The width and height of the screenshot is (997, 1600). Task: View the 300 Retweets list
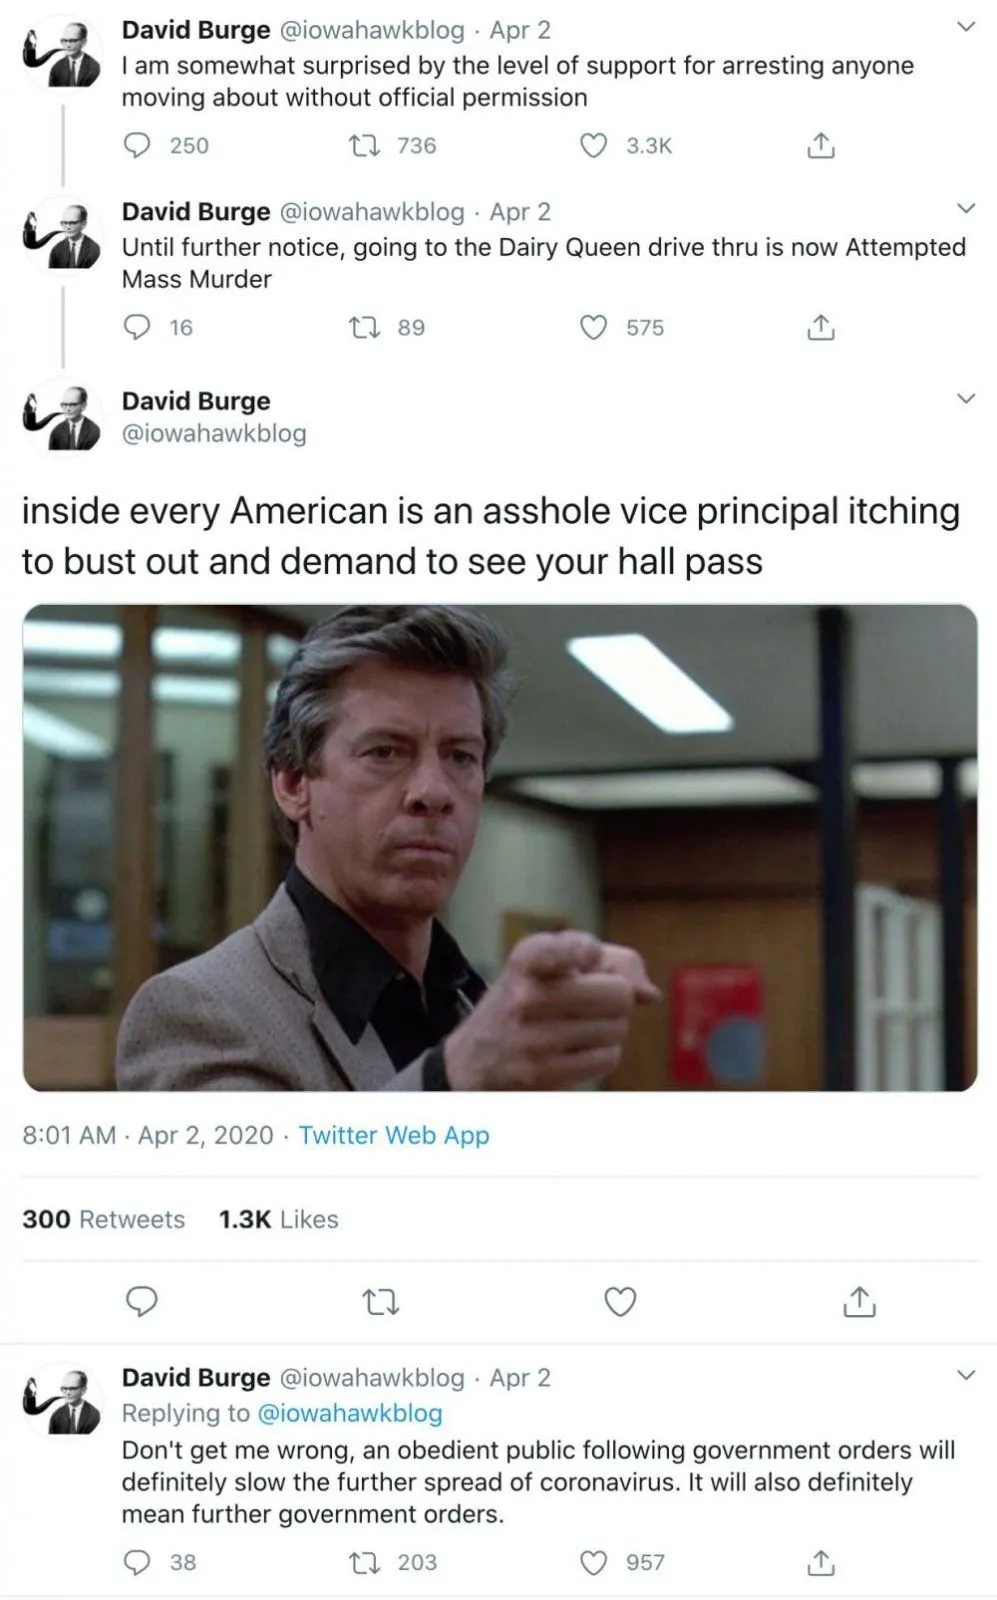point(103,1219)
